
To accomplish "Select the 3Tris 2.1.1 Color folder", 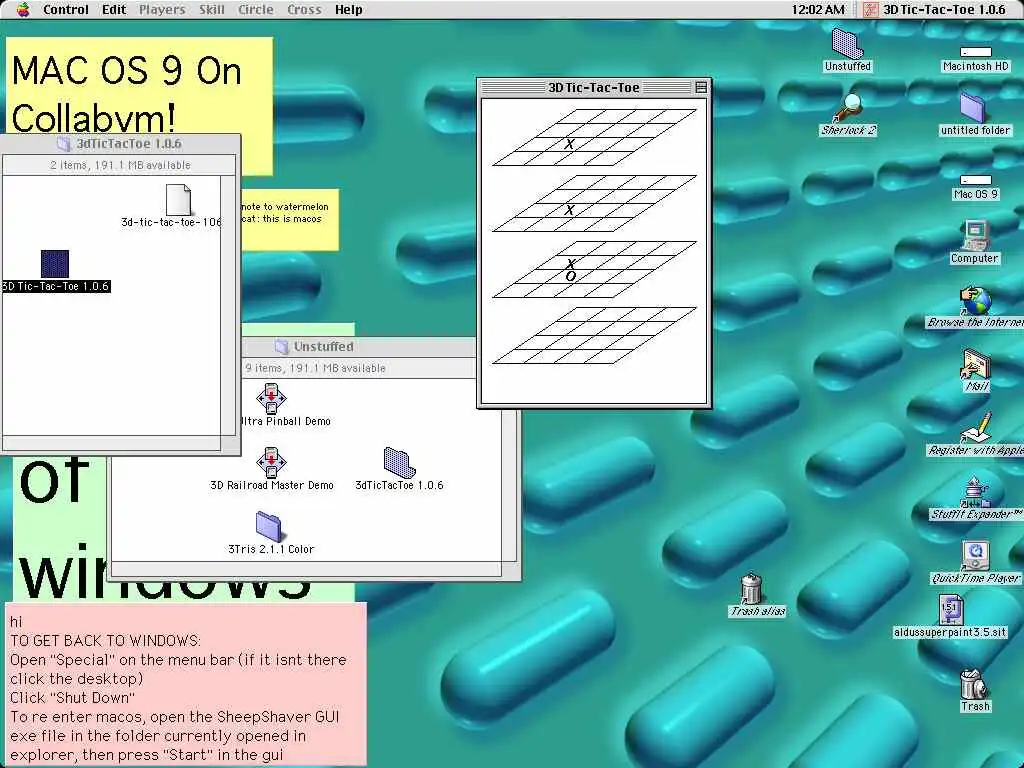I will (x=268, y=526).
